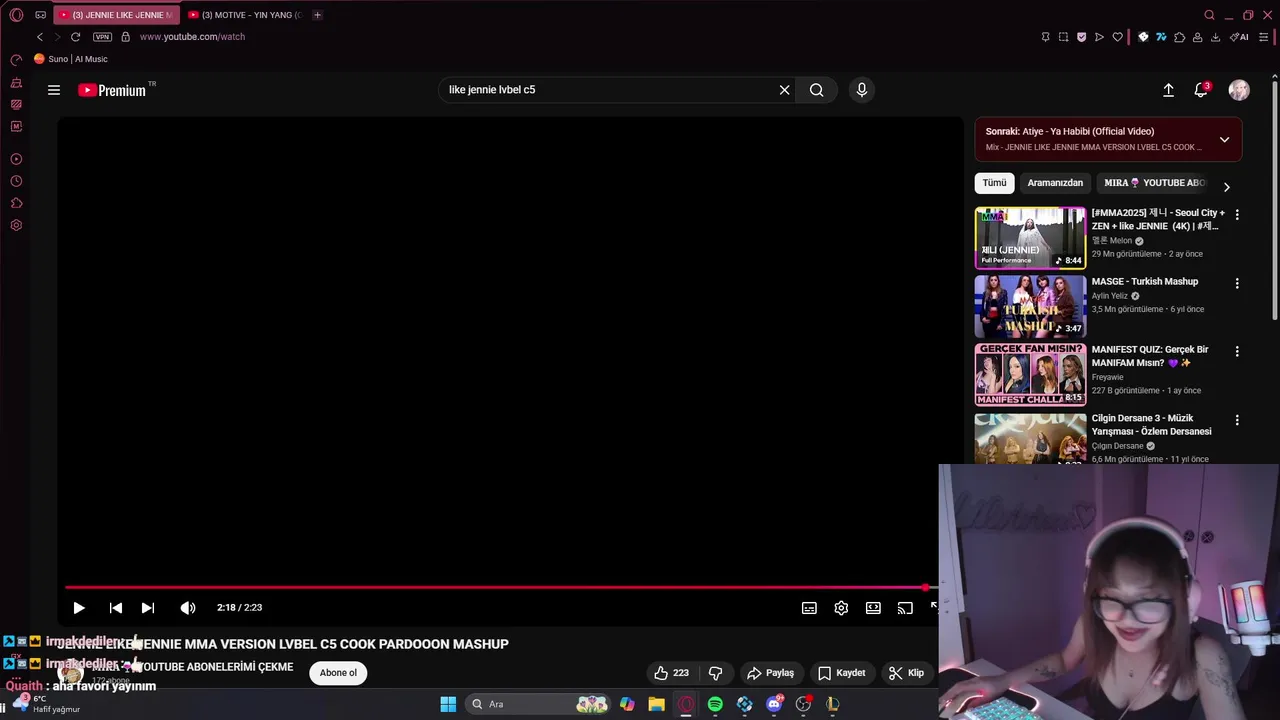The height and width of the screenshot is (720, 1280).
Task: Open options for the MANIFEST QUIZ video
Action: [x=1237, y=352]
